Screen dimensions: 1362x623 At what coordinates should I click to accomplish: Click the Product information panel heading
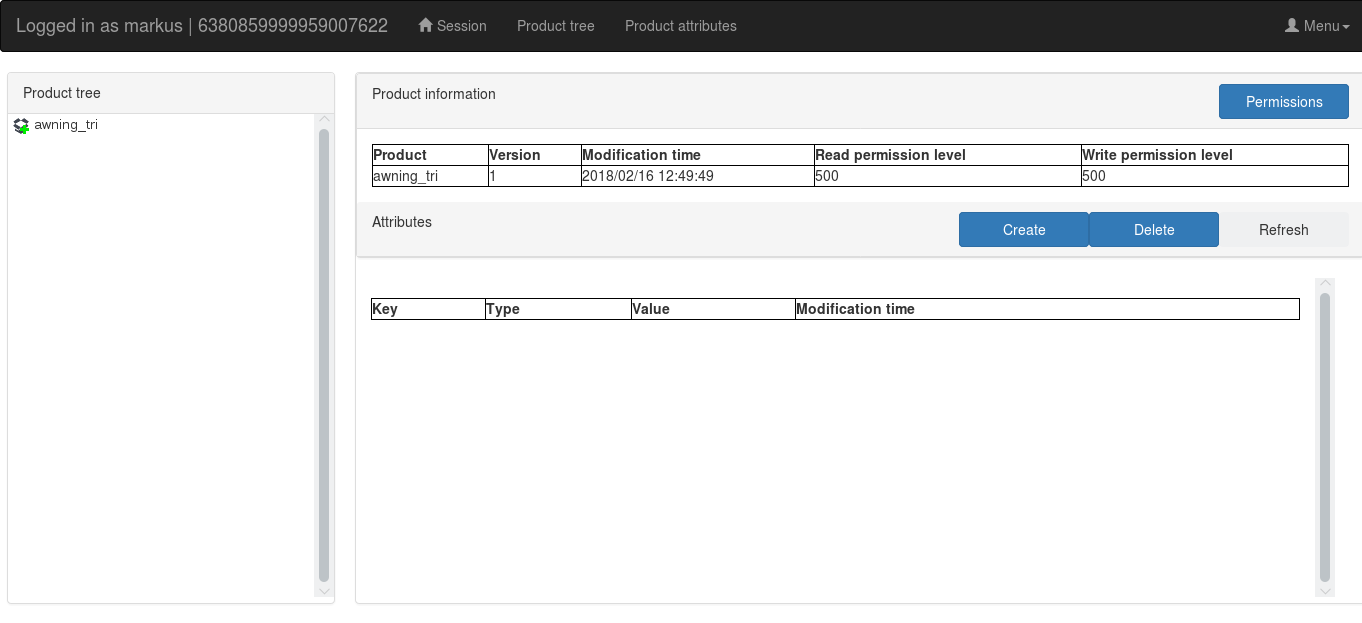[x=434, y=94]
